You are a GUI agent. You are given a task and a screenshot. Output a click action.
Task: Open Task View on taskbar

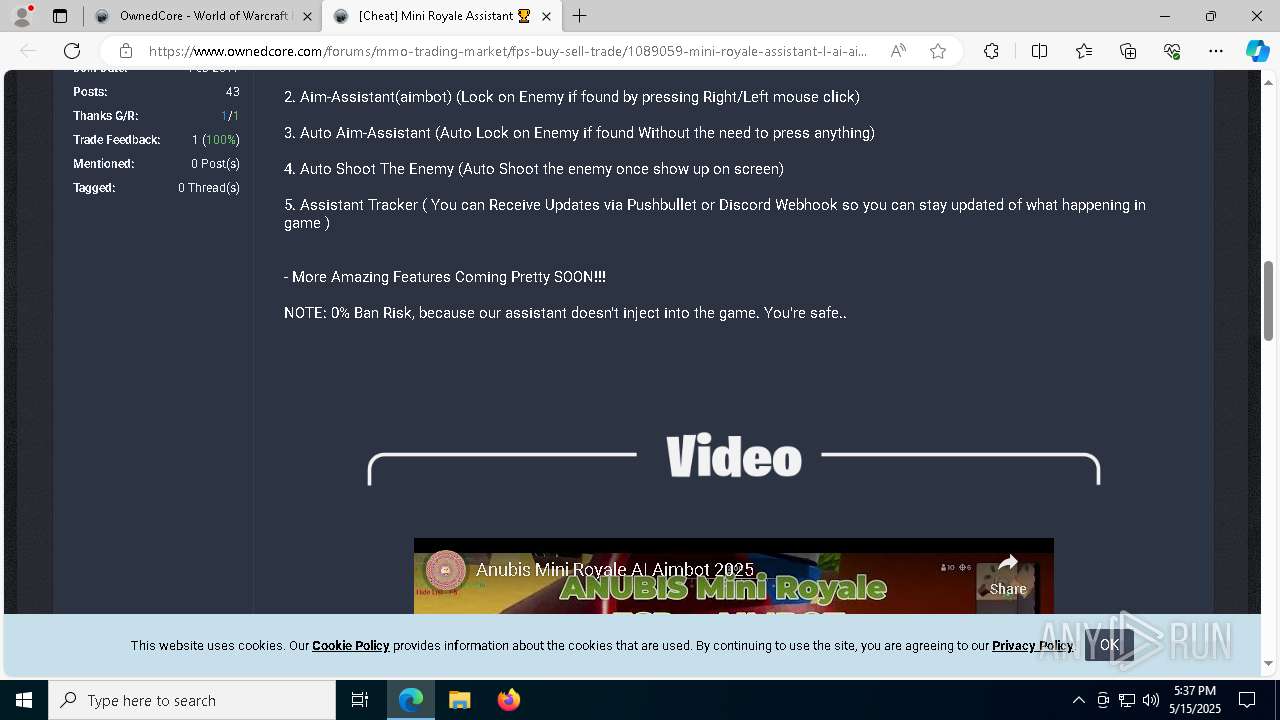(360, 700)
